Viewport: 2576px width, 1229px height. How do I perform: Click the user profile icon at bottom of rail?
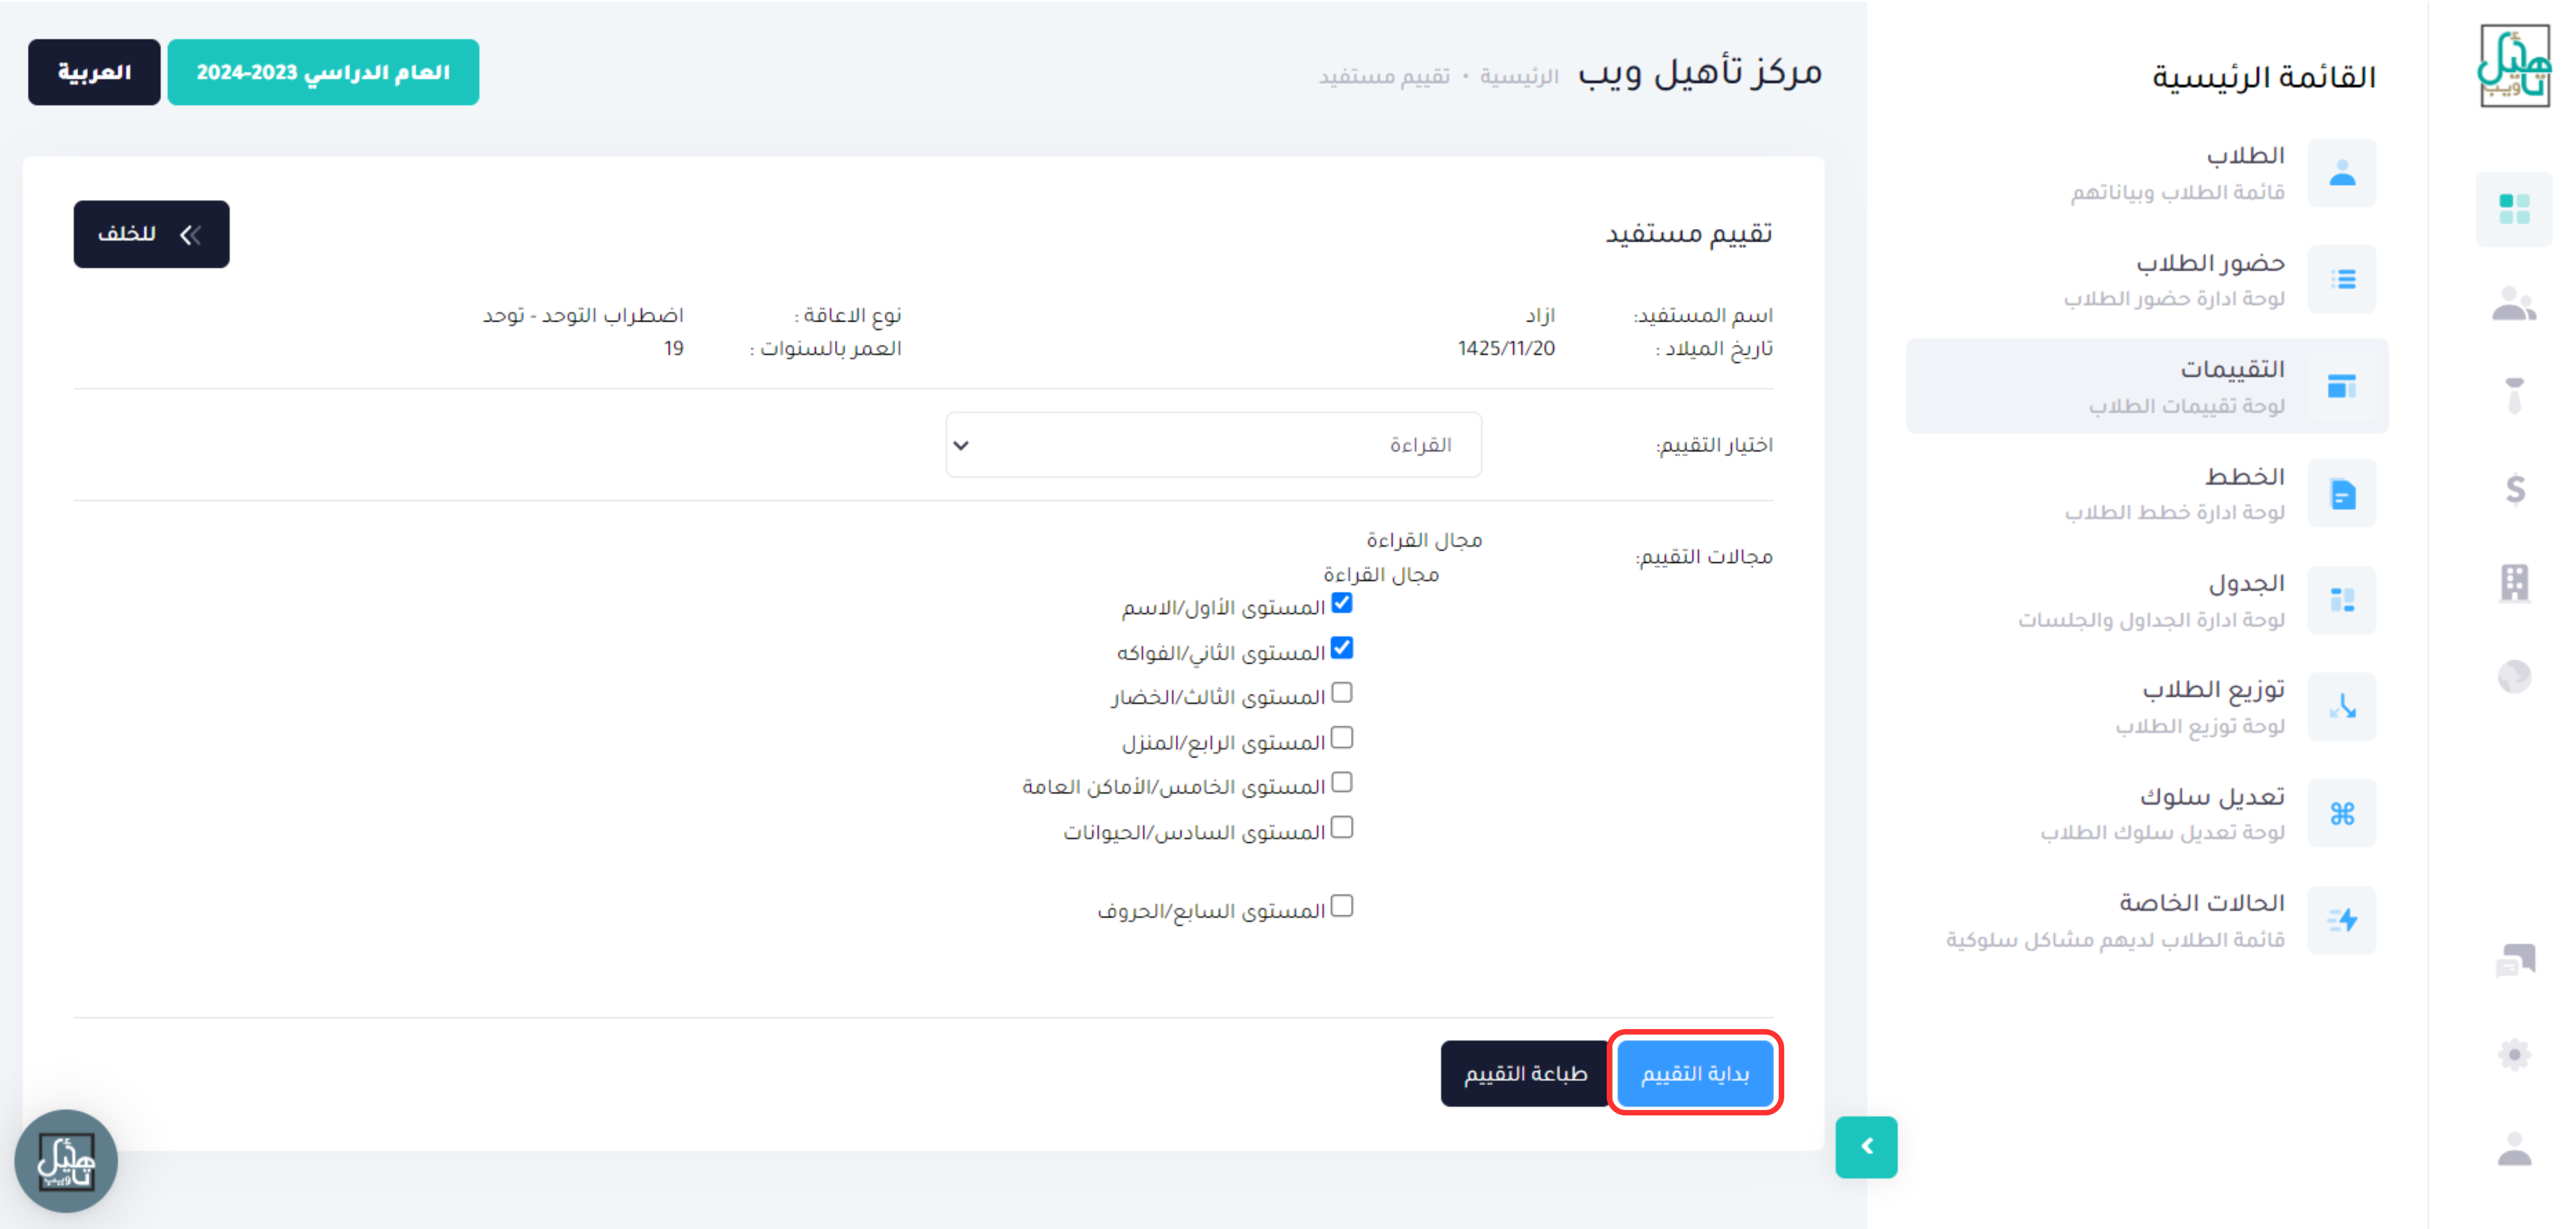[2514, 1148]
